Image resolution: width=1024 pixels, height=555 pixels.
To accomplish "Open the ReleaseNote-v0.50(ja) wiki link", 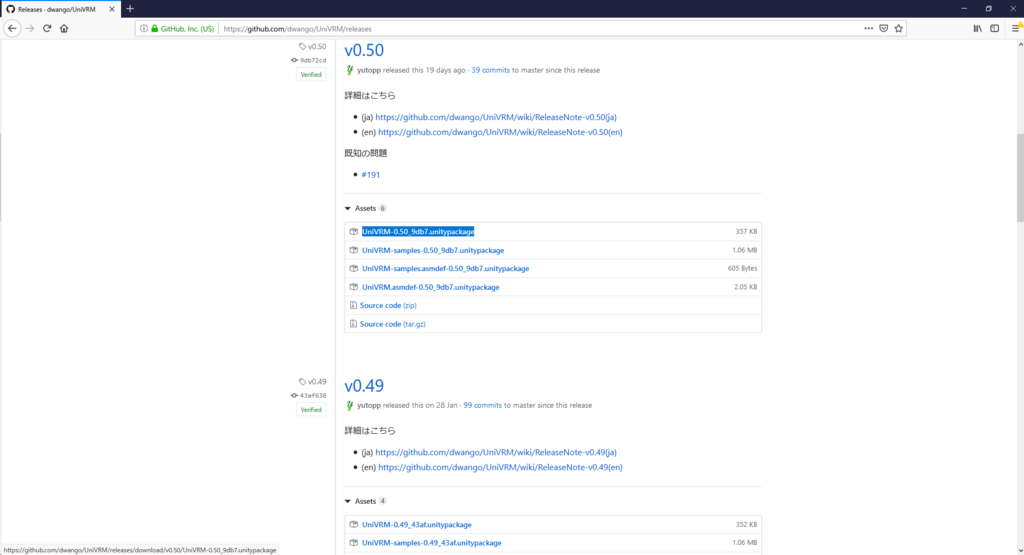I will click(496, 118).
